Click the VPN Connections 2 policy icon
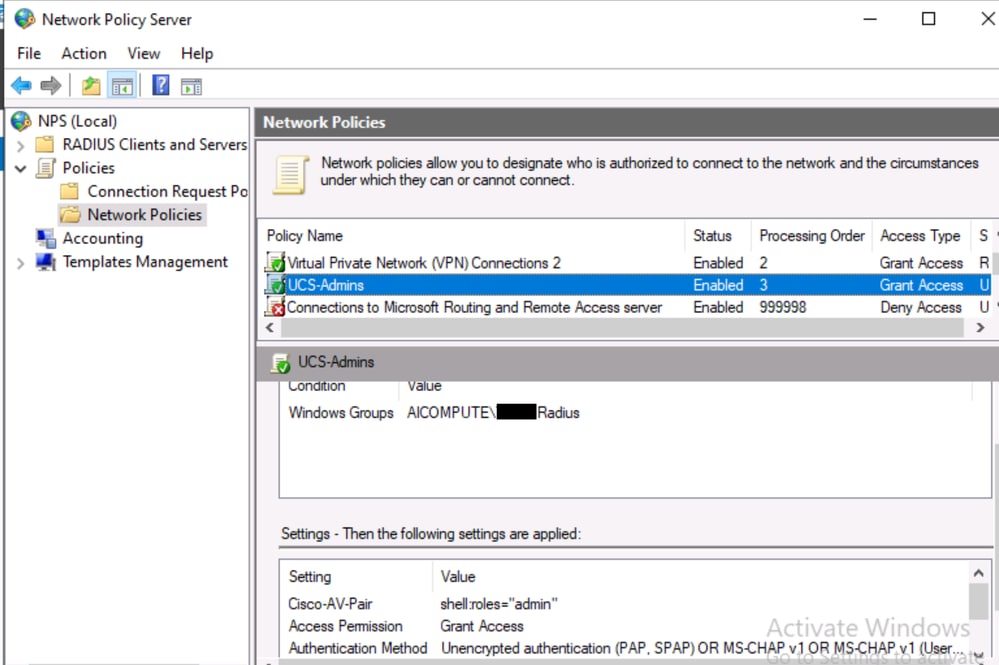 tap(275, 262)
